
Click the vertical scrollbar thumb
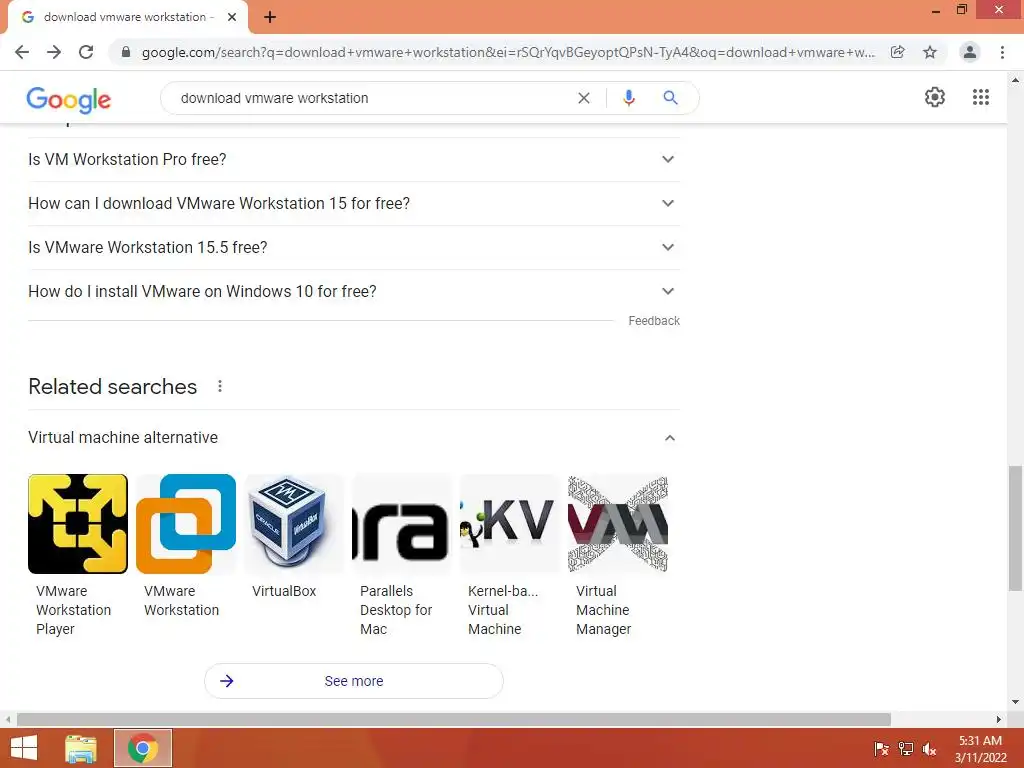tap(1015, 528)
